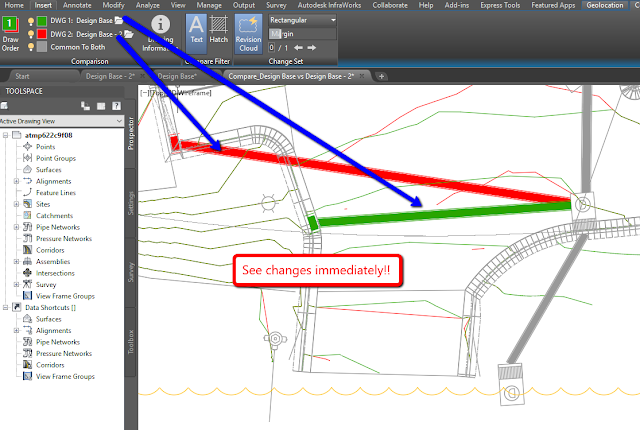Viewport: 640px width, 430px height.
Task: Toggle the DWG 1 lightbulb visibility
Action: pos(31,21)
